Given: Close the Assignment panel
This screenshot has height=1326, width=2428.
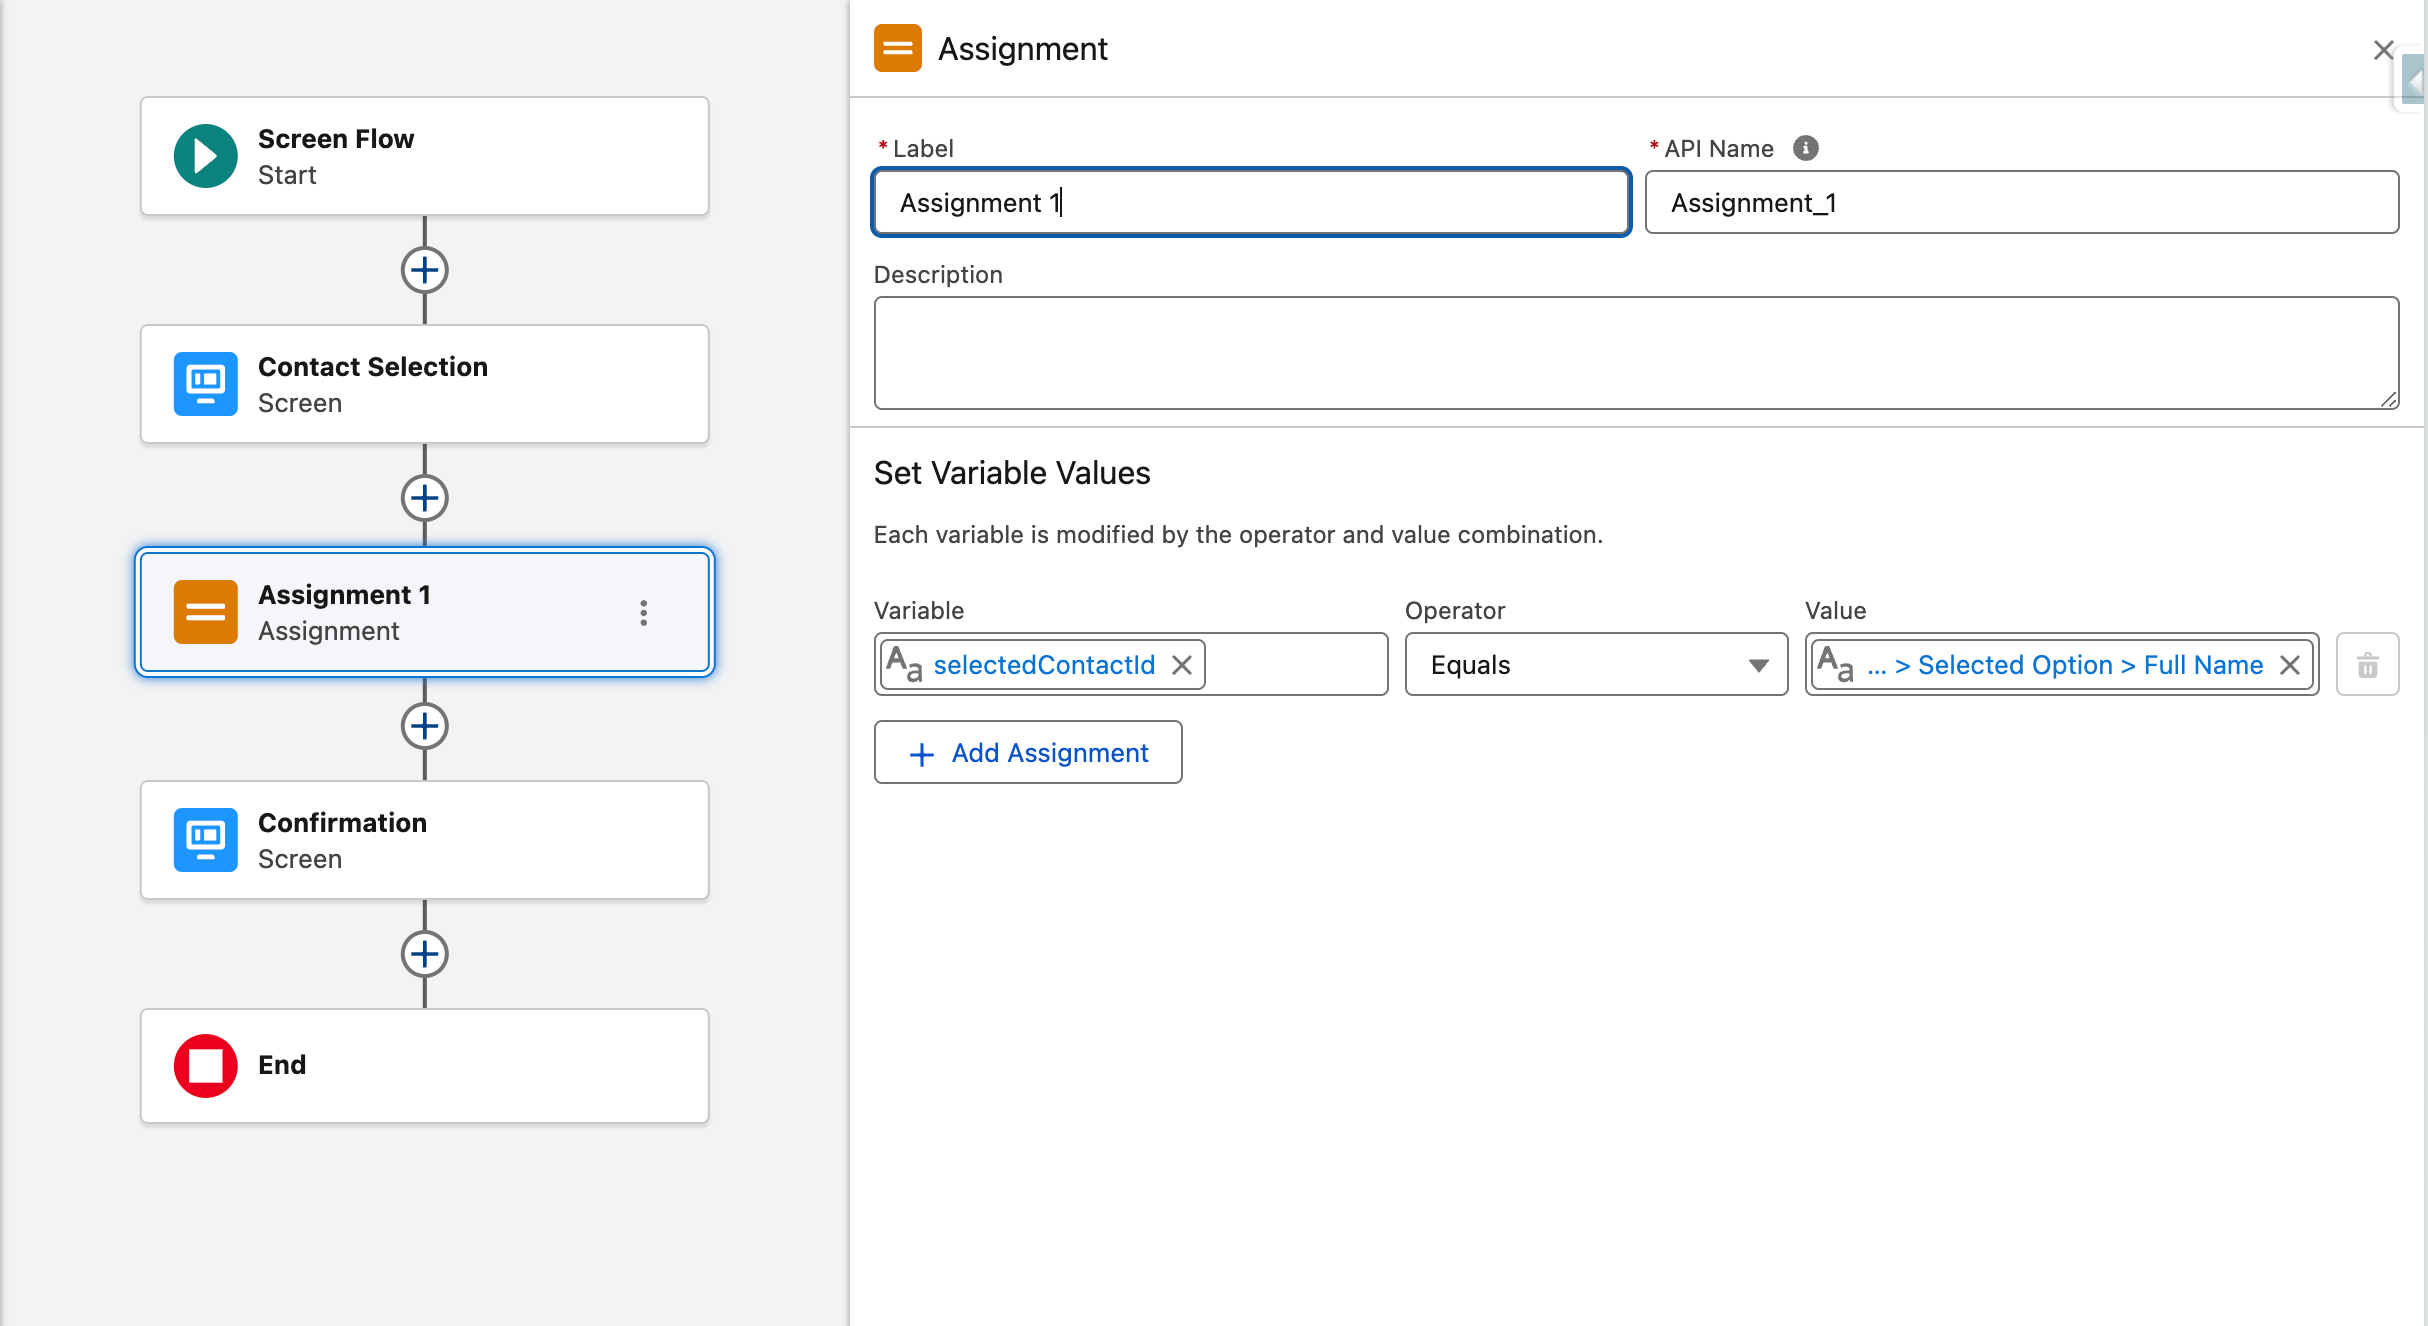Looking at the screenshot, I should click(2383, 50).
